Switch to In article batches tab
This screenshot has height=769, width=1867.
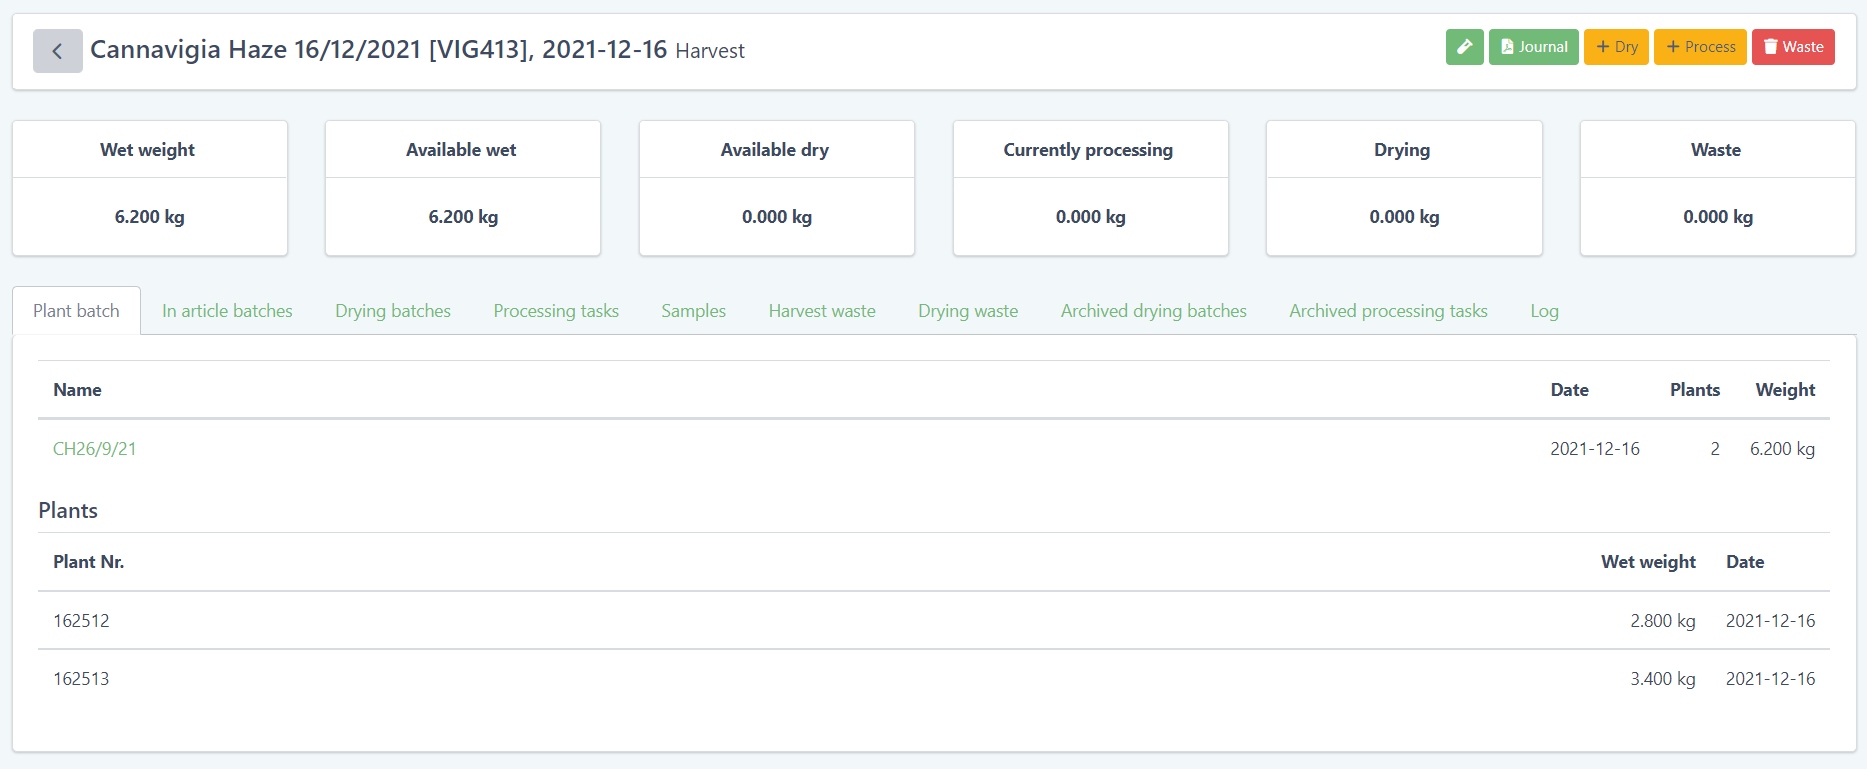click(227, 311)
